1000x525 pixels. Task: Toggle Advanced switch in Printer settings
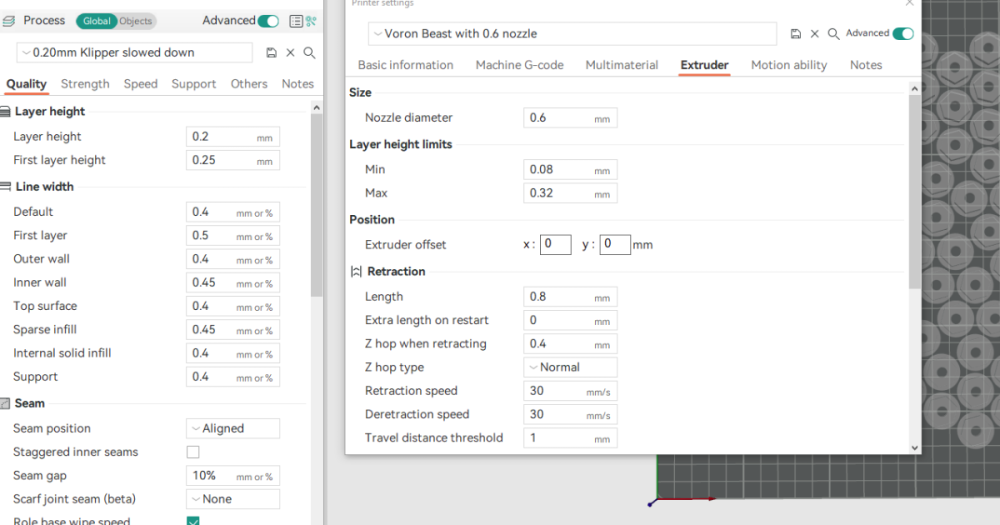click(903, 34)
